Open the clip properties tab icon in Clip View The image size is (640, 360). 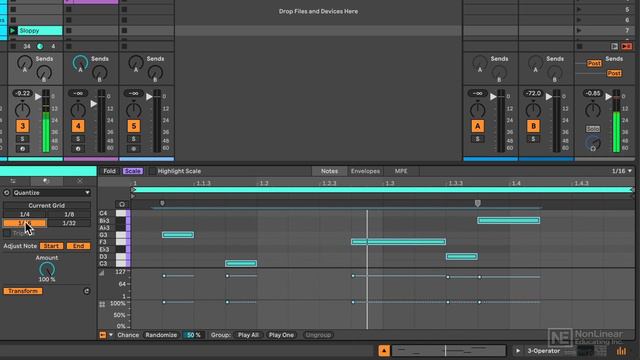pos(13,181)
